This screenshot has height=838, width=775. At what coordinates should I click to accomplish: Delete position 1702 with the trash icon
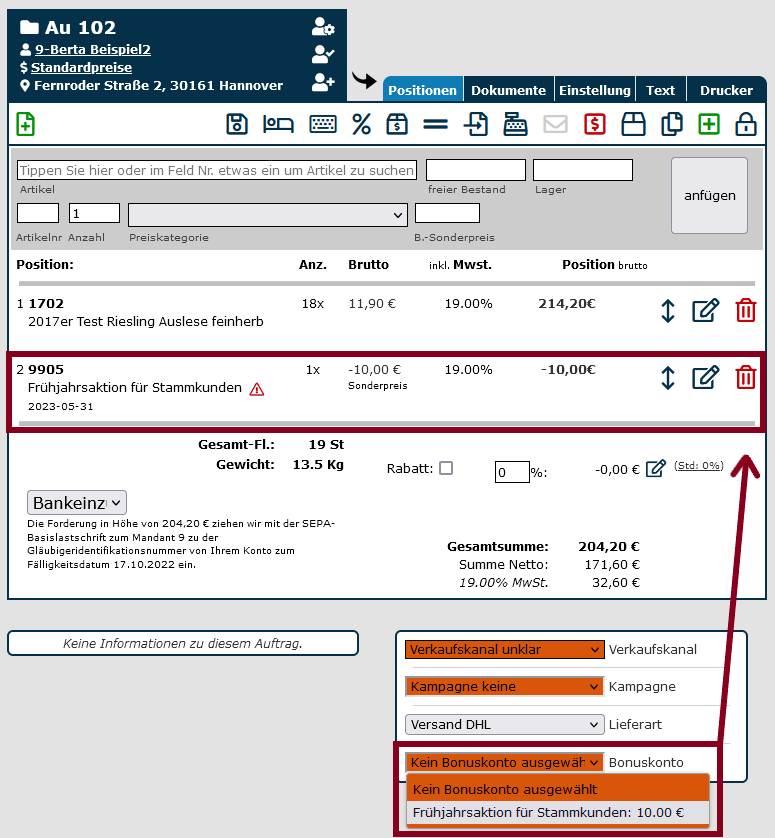(x=746, y=310)
